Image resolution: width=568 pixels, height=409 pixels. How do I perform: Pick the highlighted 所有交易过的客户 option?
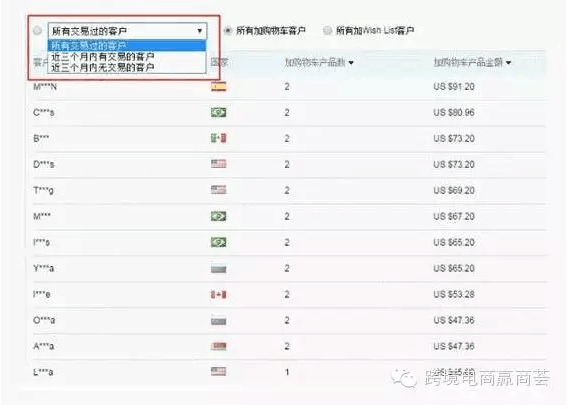pyautogui.click(x=127, y=46)
